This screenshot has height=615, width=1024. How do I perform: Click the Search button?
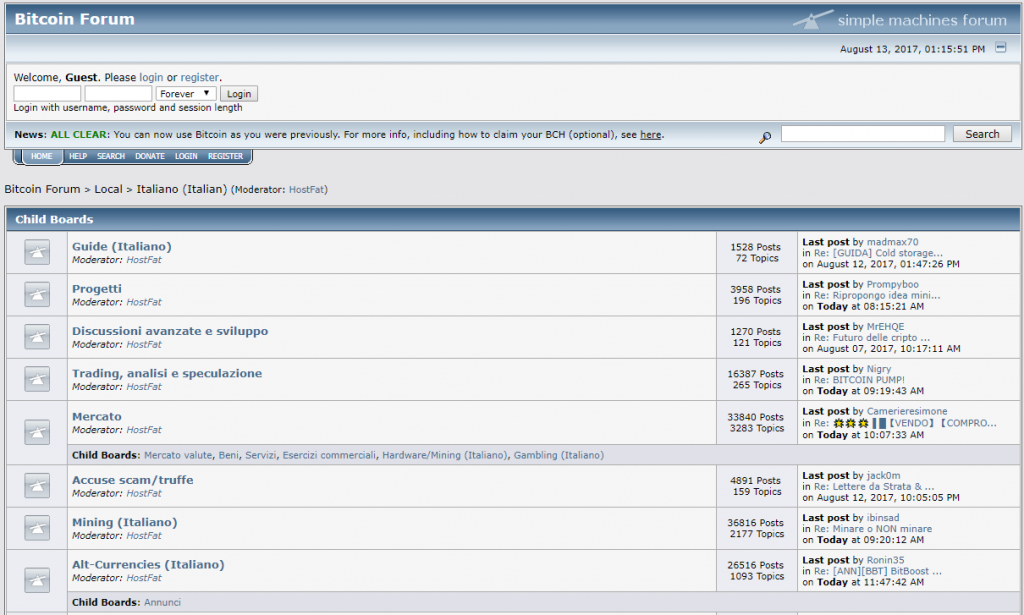pyautogui.click(x=982, y=134)
